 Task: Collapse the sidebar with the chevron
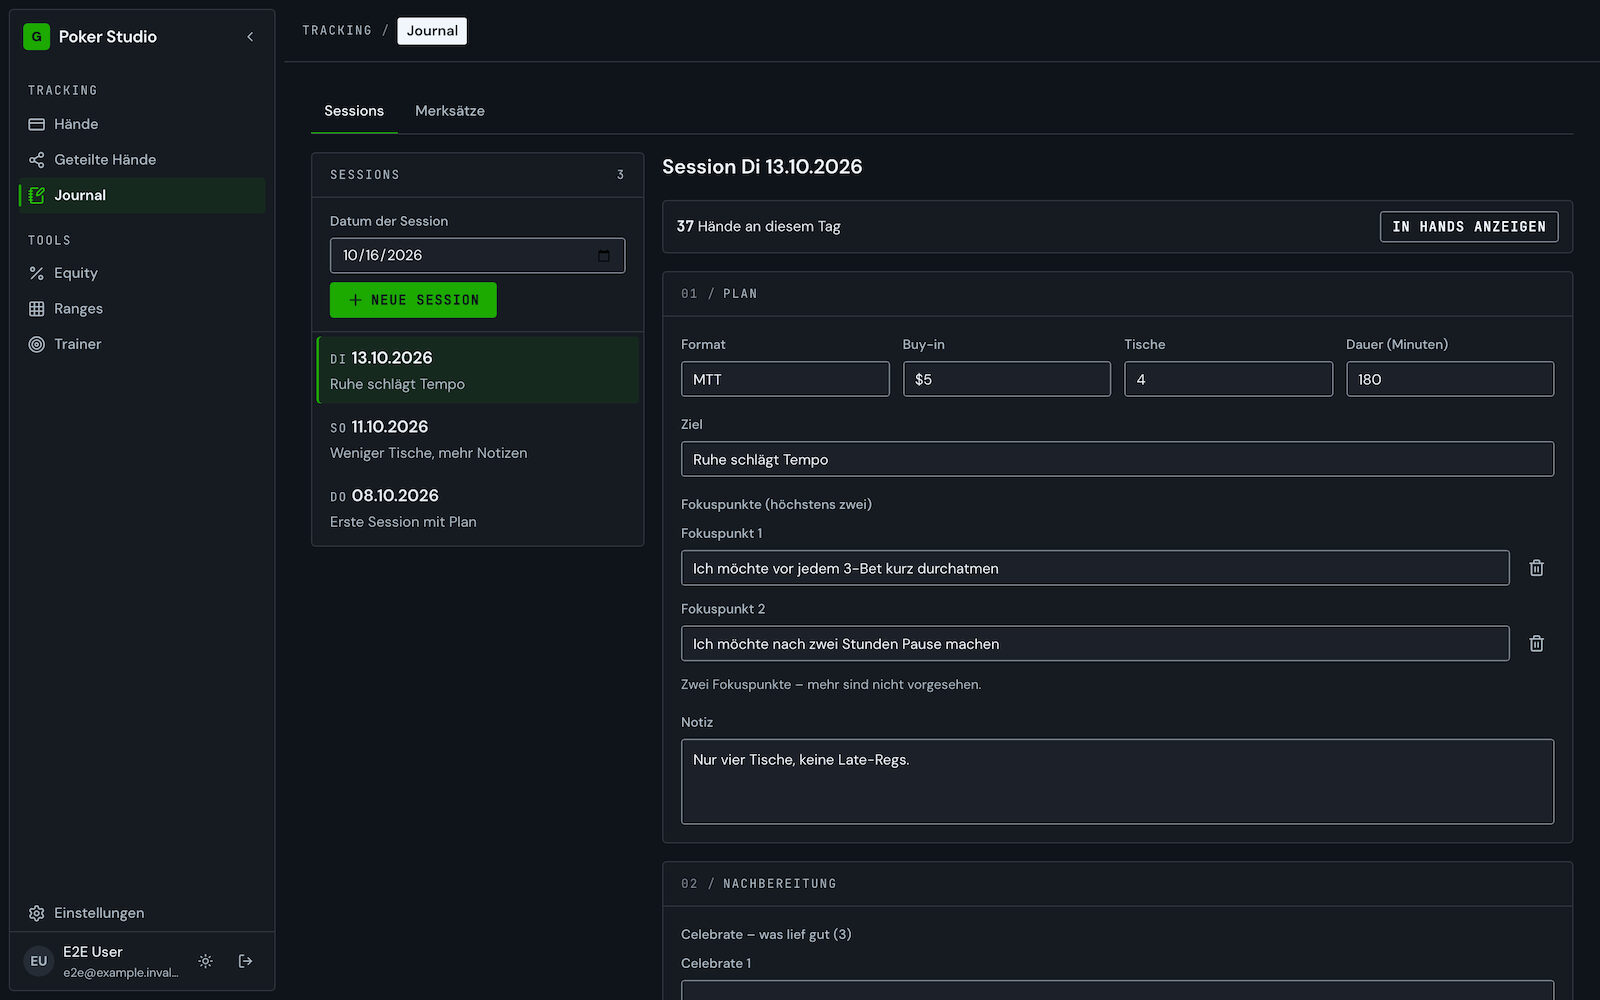coord(250,37)
